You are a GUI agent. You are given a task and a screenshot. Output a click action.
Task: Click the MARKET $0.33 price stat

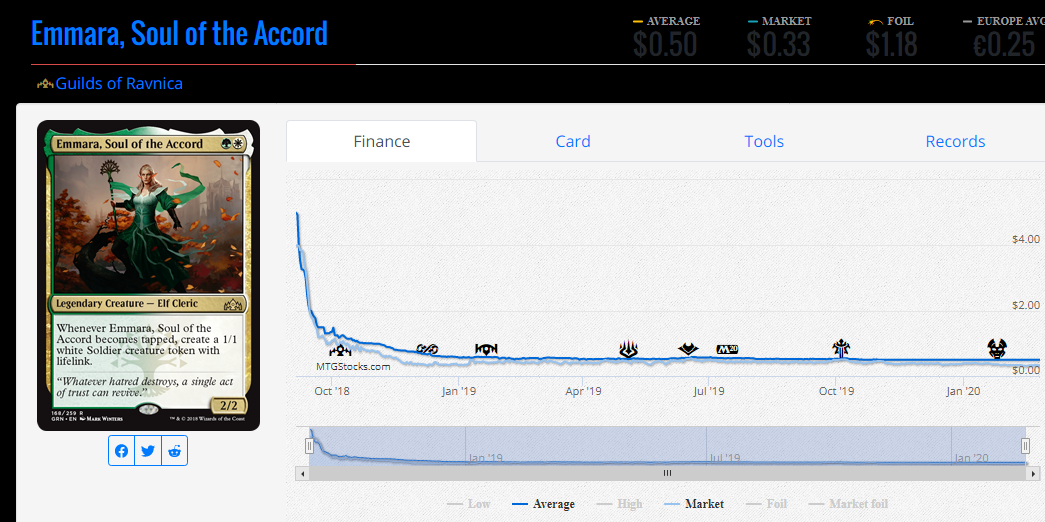pos(779,37)
